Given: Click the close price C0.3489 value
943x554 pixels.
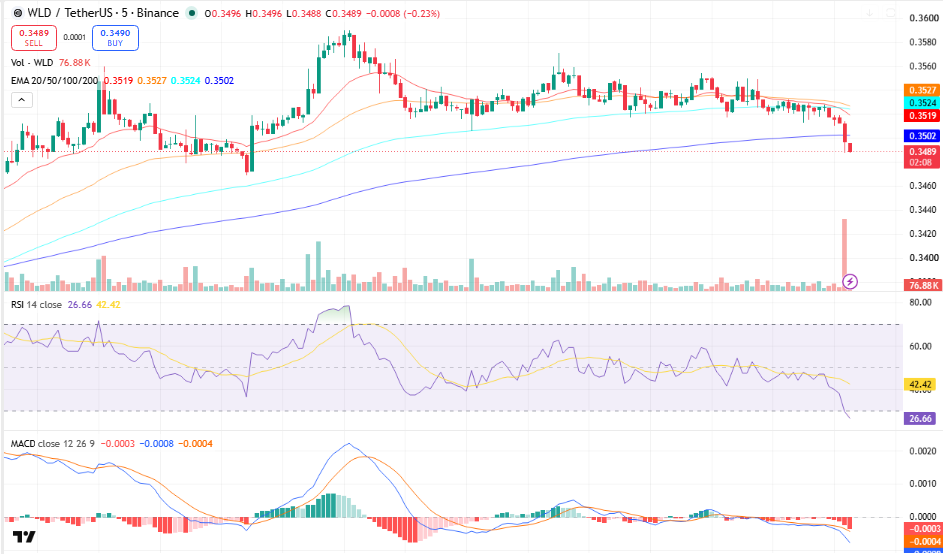Looking at the screenshot, I should 345,13.
